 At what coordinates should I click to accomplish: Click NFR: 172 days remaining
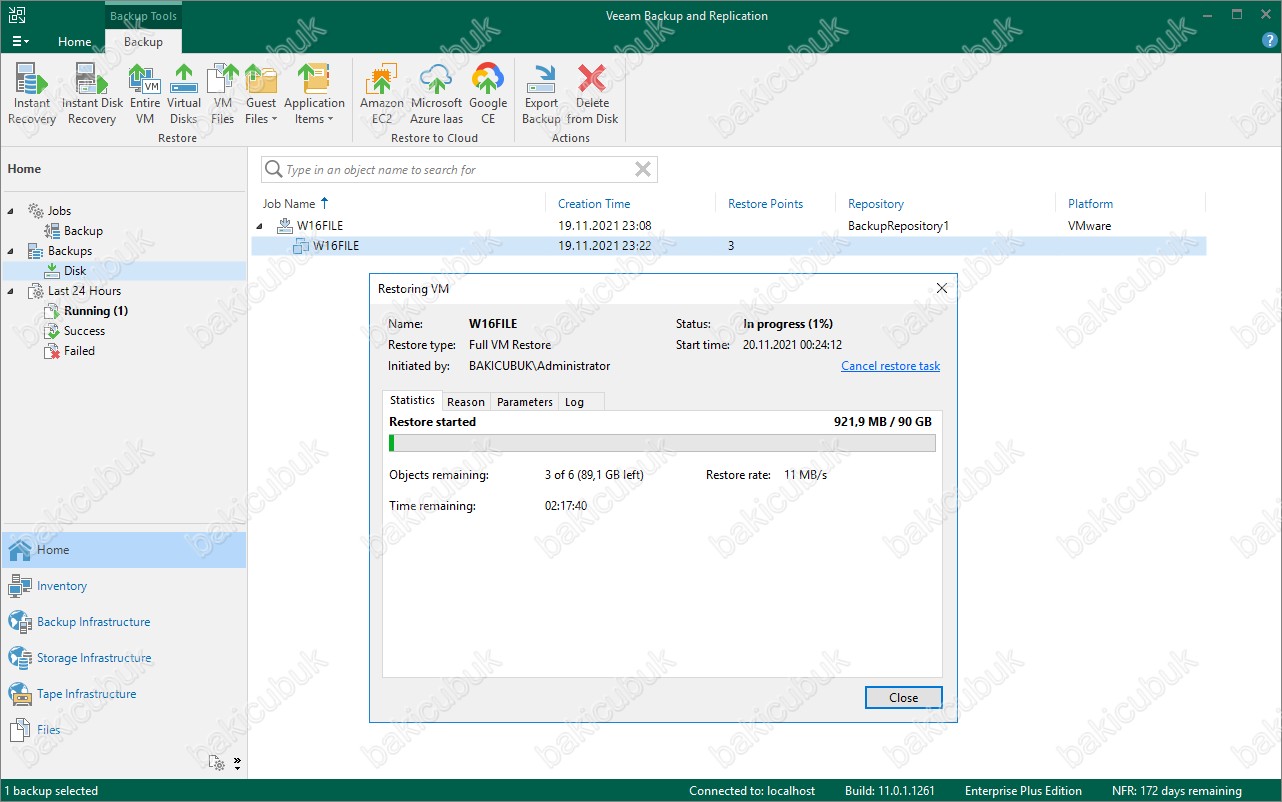(x=1176, y=791)
